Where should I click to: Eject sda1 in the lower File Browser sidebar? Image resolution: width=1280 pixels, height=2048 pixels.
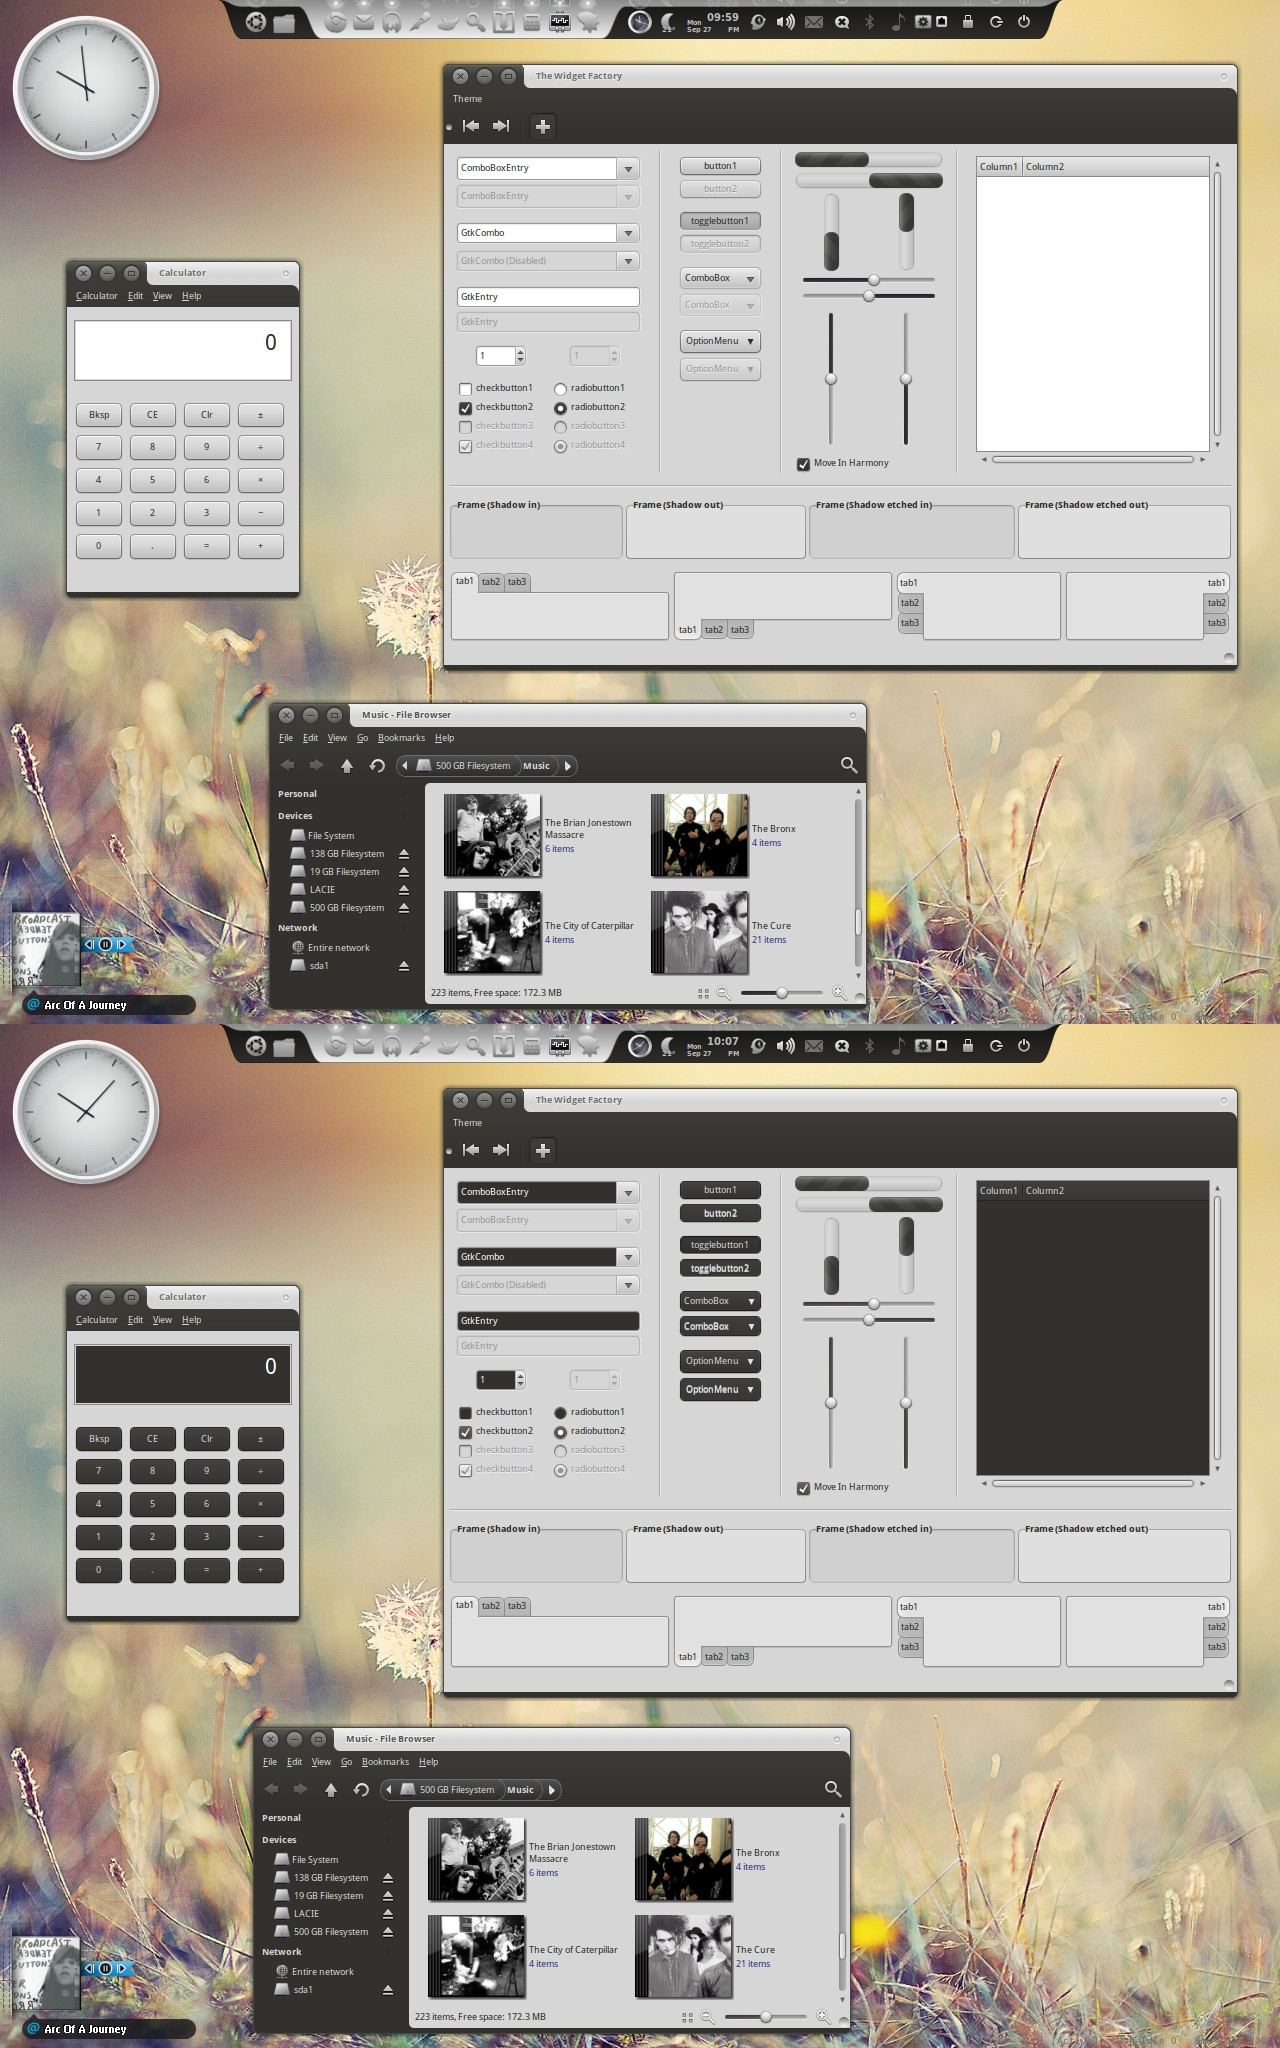pos(388,1990)
